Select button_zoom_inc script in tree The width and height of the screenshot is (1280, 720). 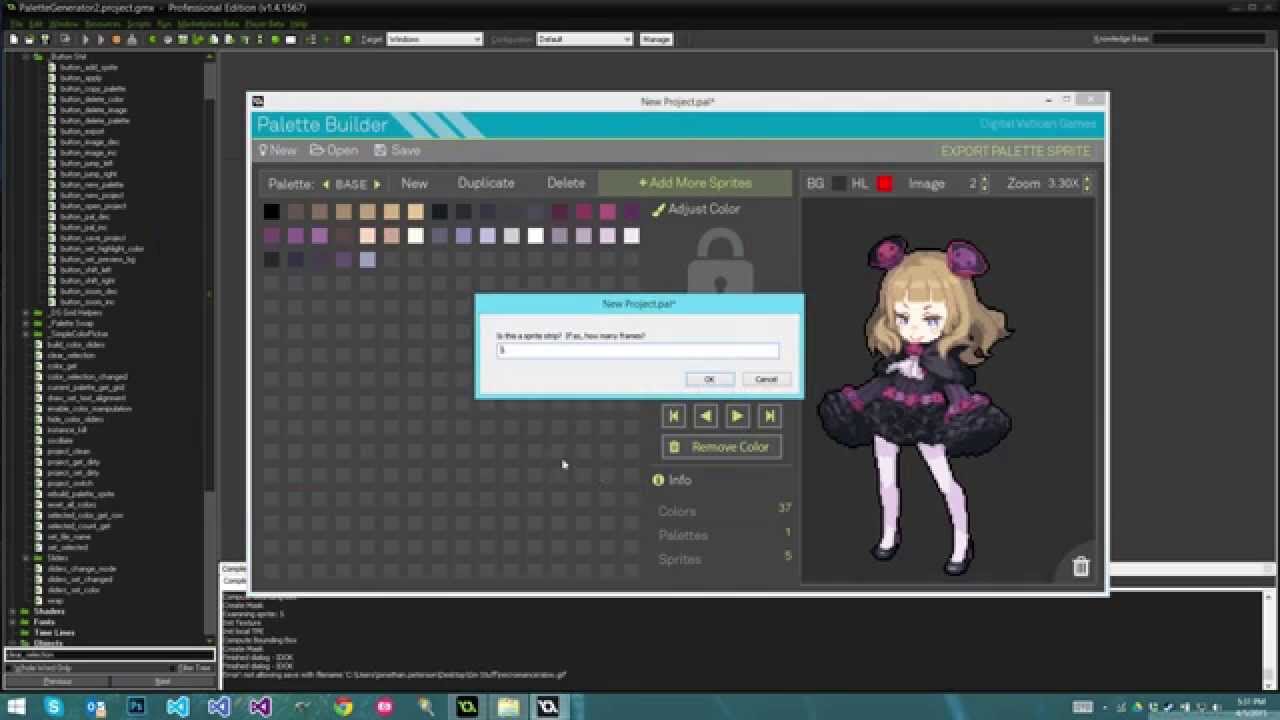[87, 302]
